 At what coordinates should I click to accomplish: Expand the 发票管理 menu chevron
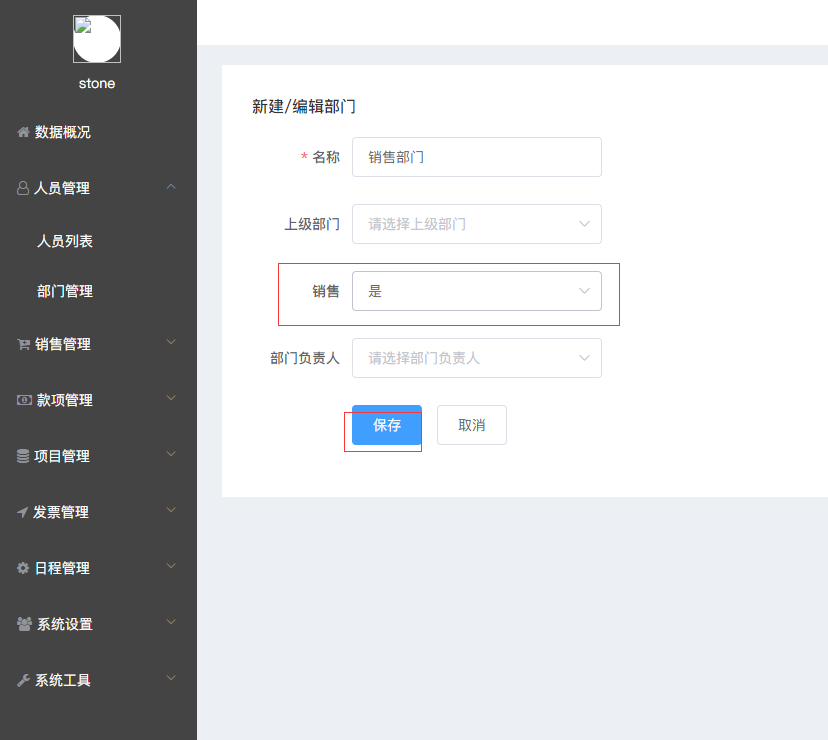point(171,510)
